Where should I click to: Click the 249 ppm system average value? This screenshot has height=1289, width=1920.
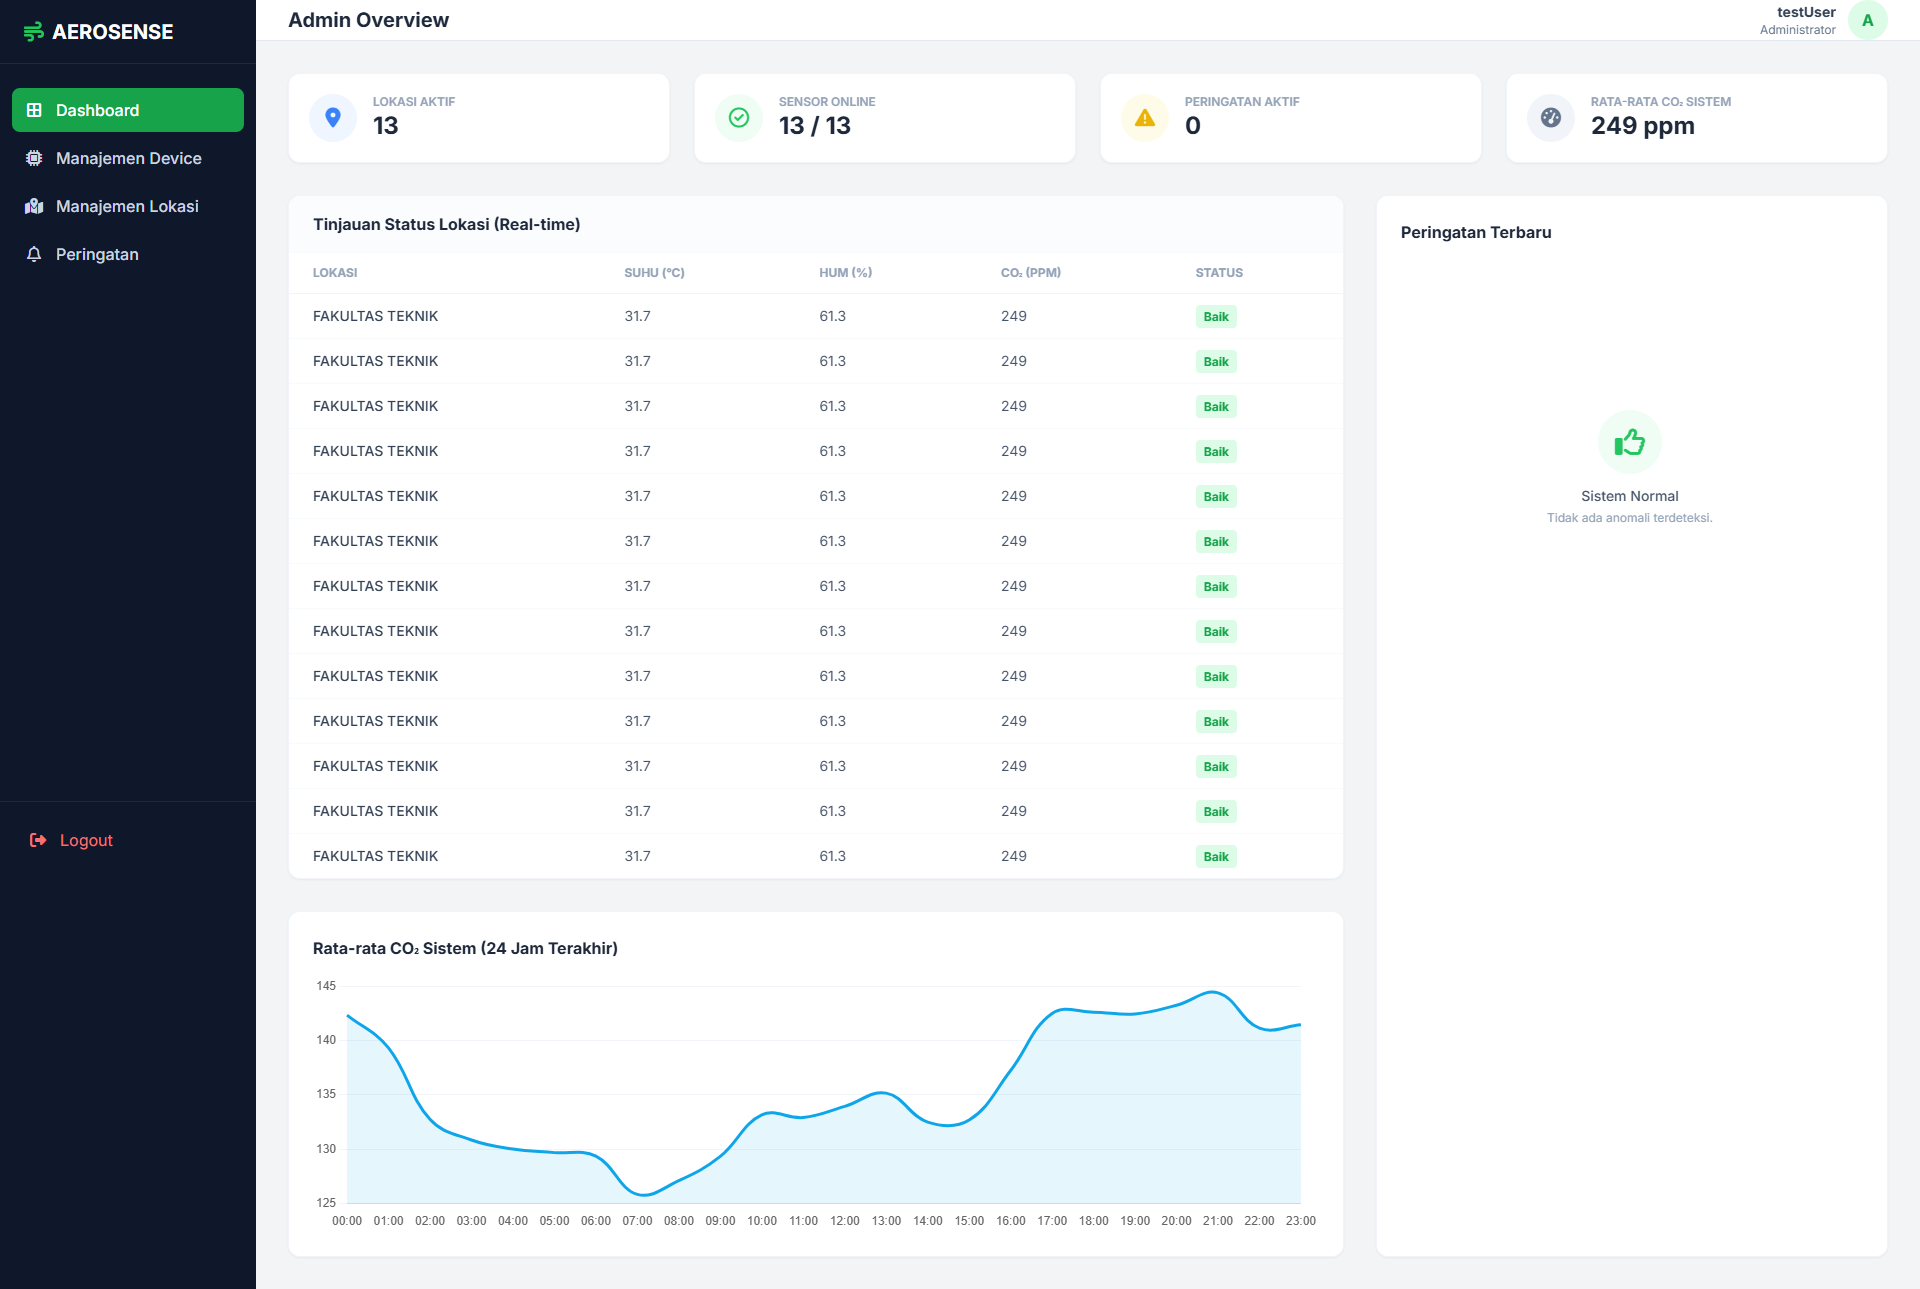(1643, 126)
